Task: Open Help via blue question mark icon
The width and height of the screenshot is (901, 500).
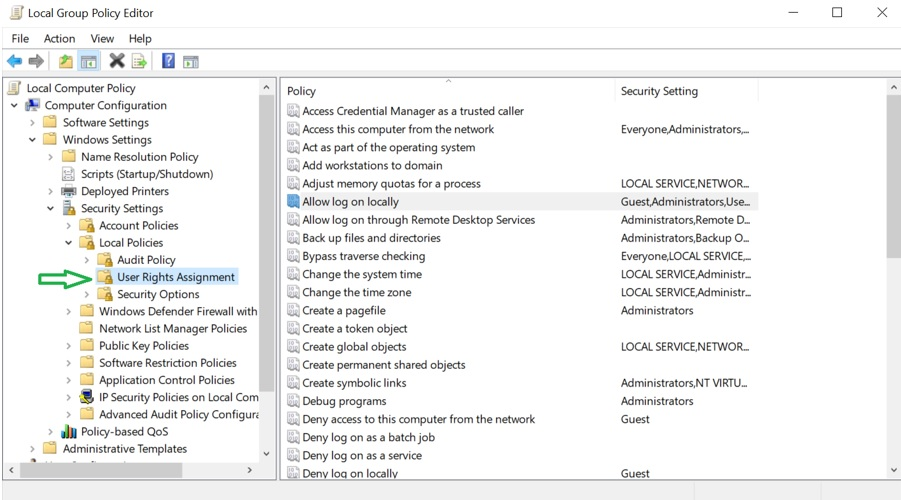Action: [x=168, y=62]
